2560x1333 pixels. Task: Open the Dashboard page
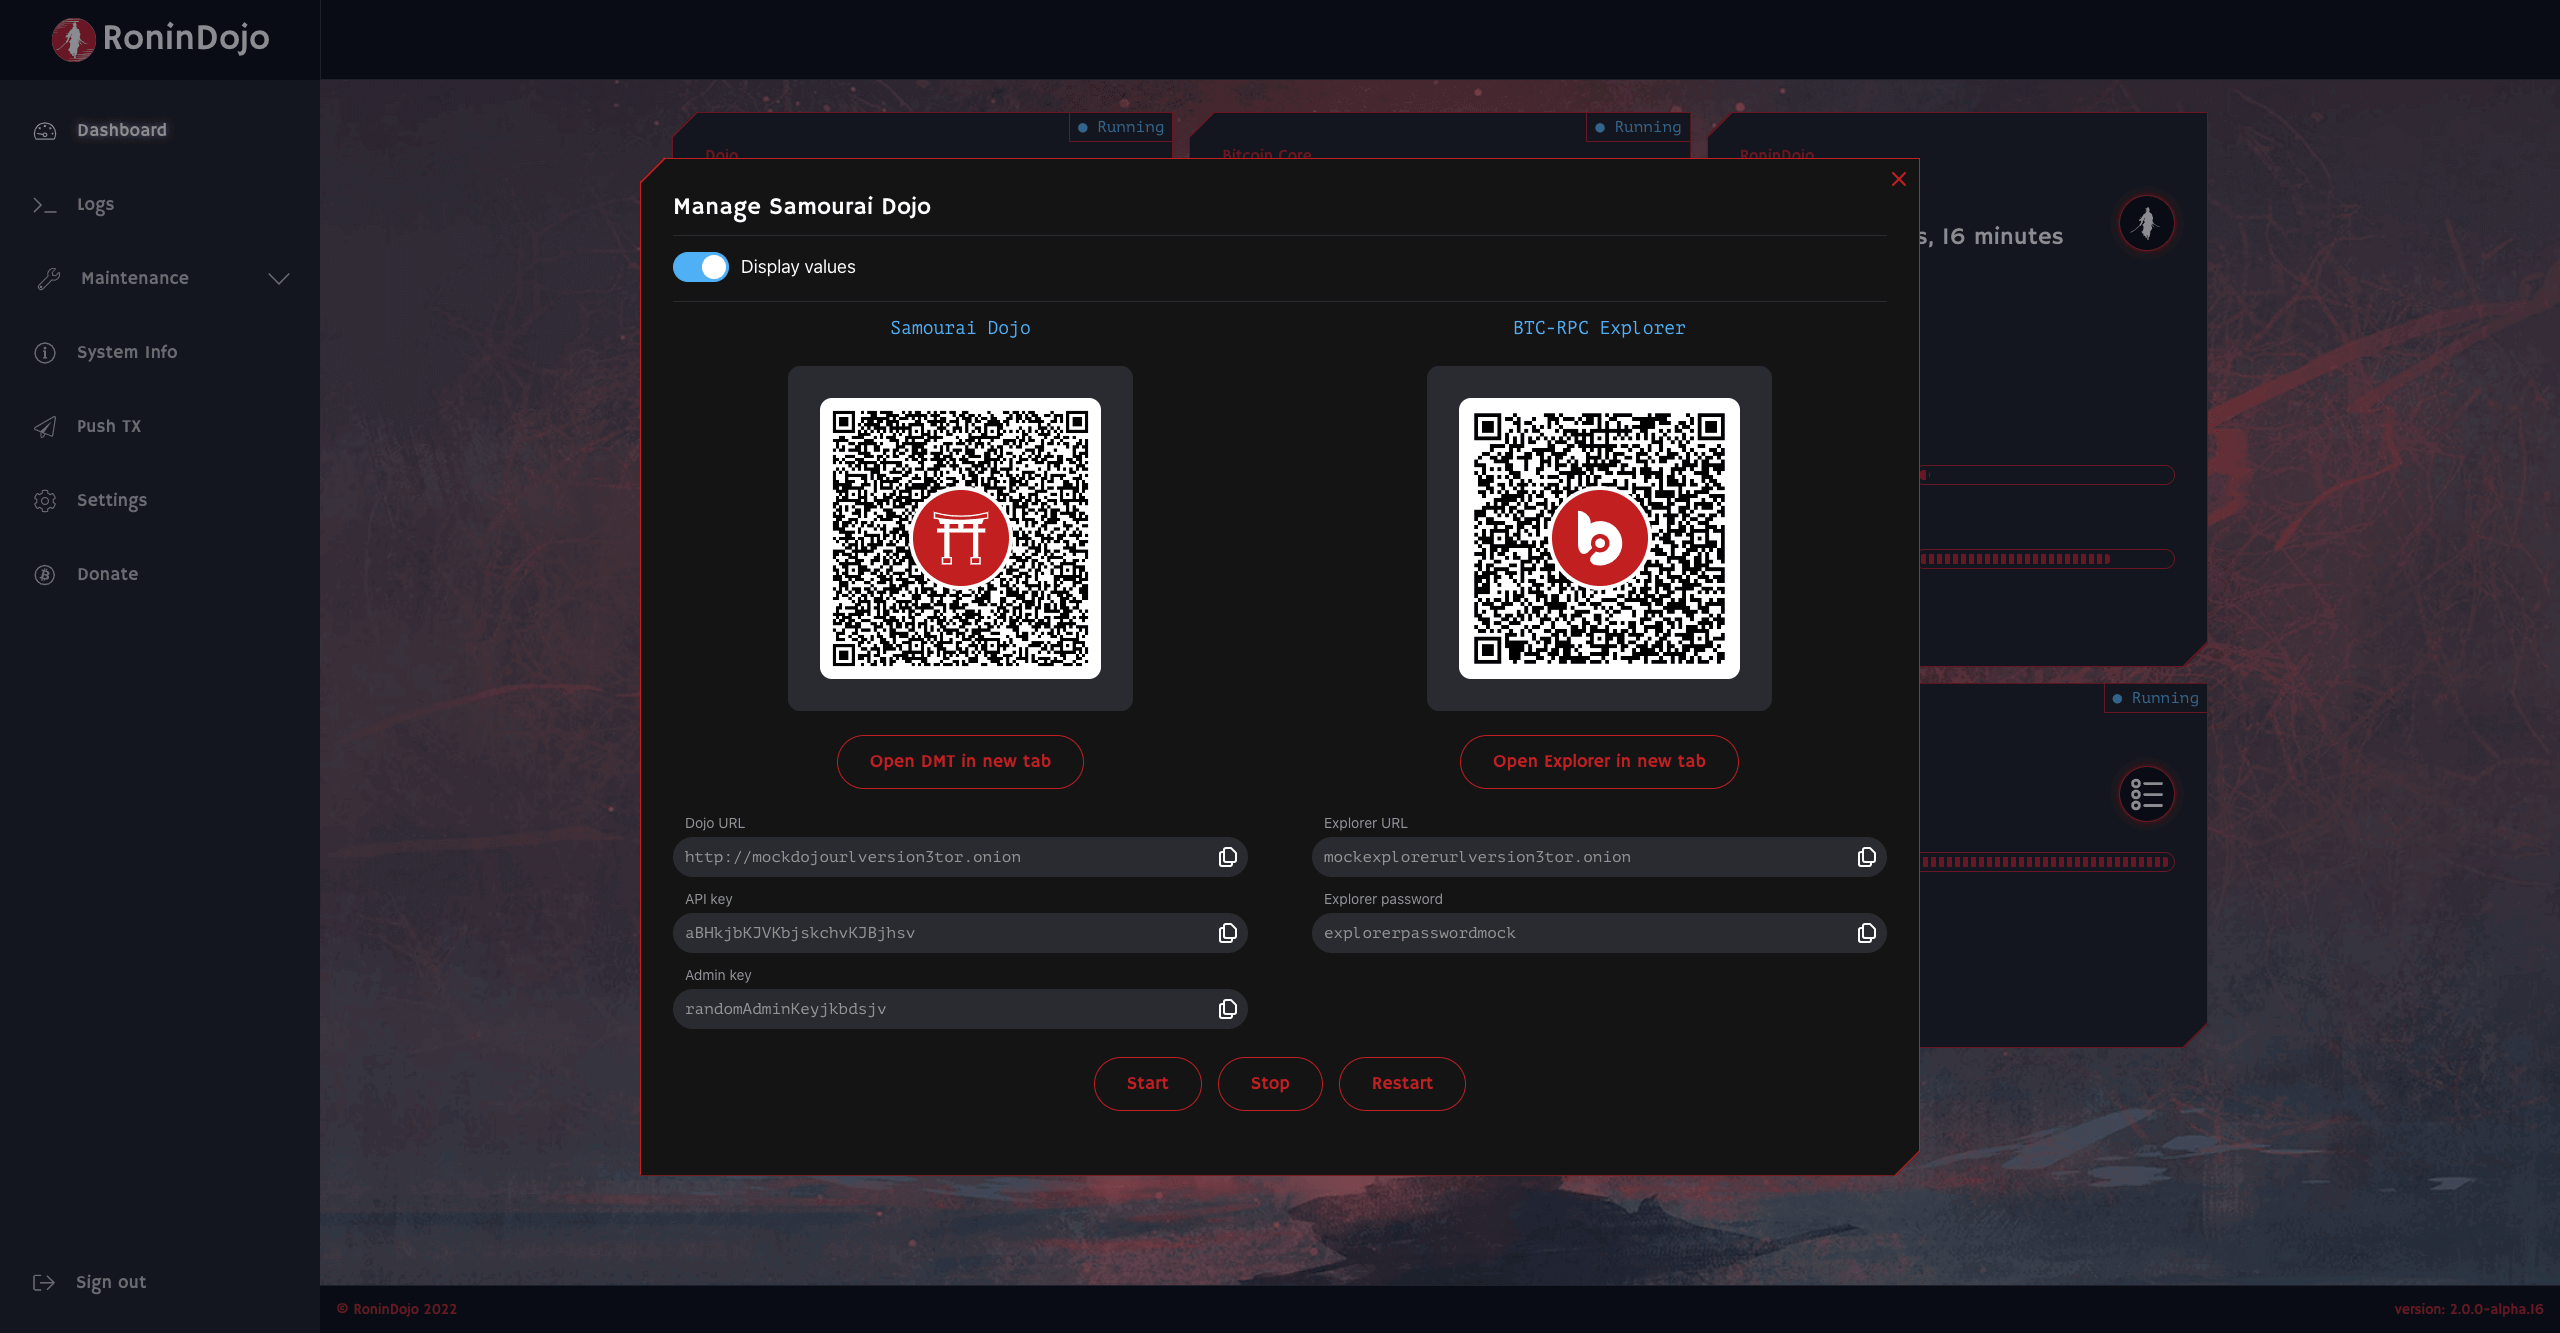pyautogui.click(x=122, y=130)
